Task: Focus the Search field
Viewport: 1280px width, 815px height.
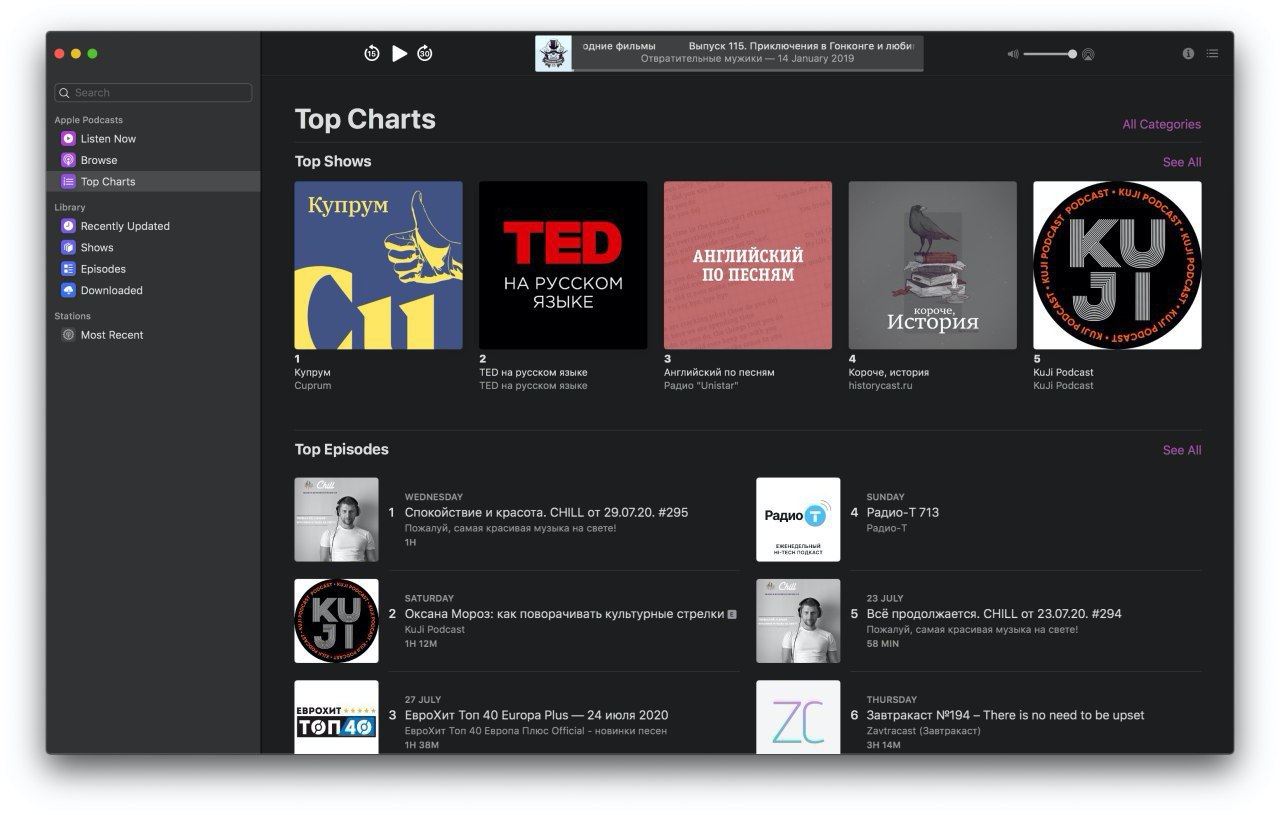Action: (x=153, y=93)
